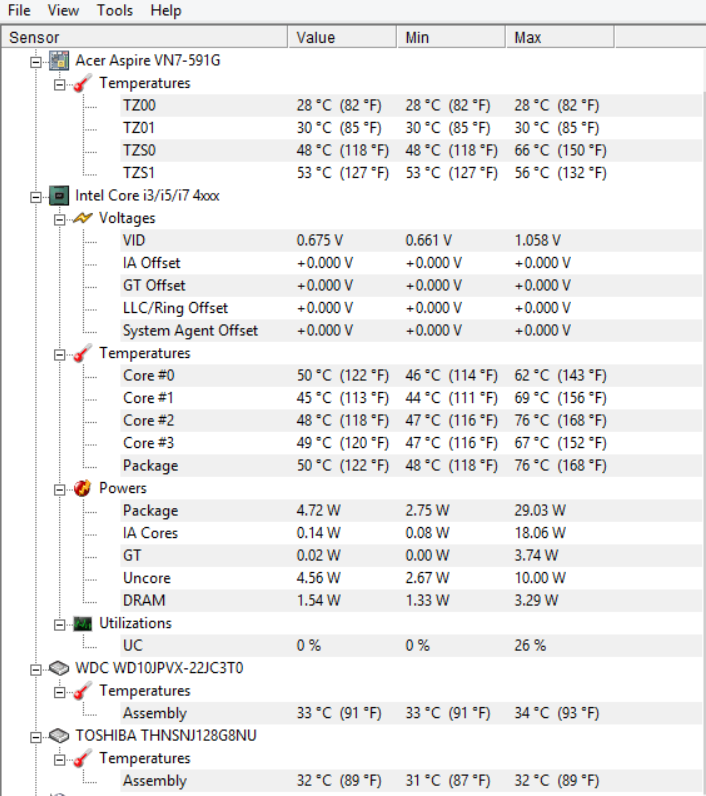
Task: Click the Intel Core processor chip icon
Action: coord(59,195)
